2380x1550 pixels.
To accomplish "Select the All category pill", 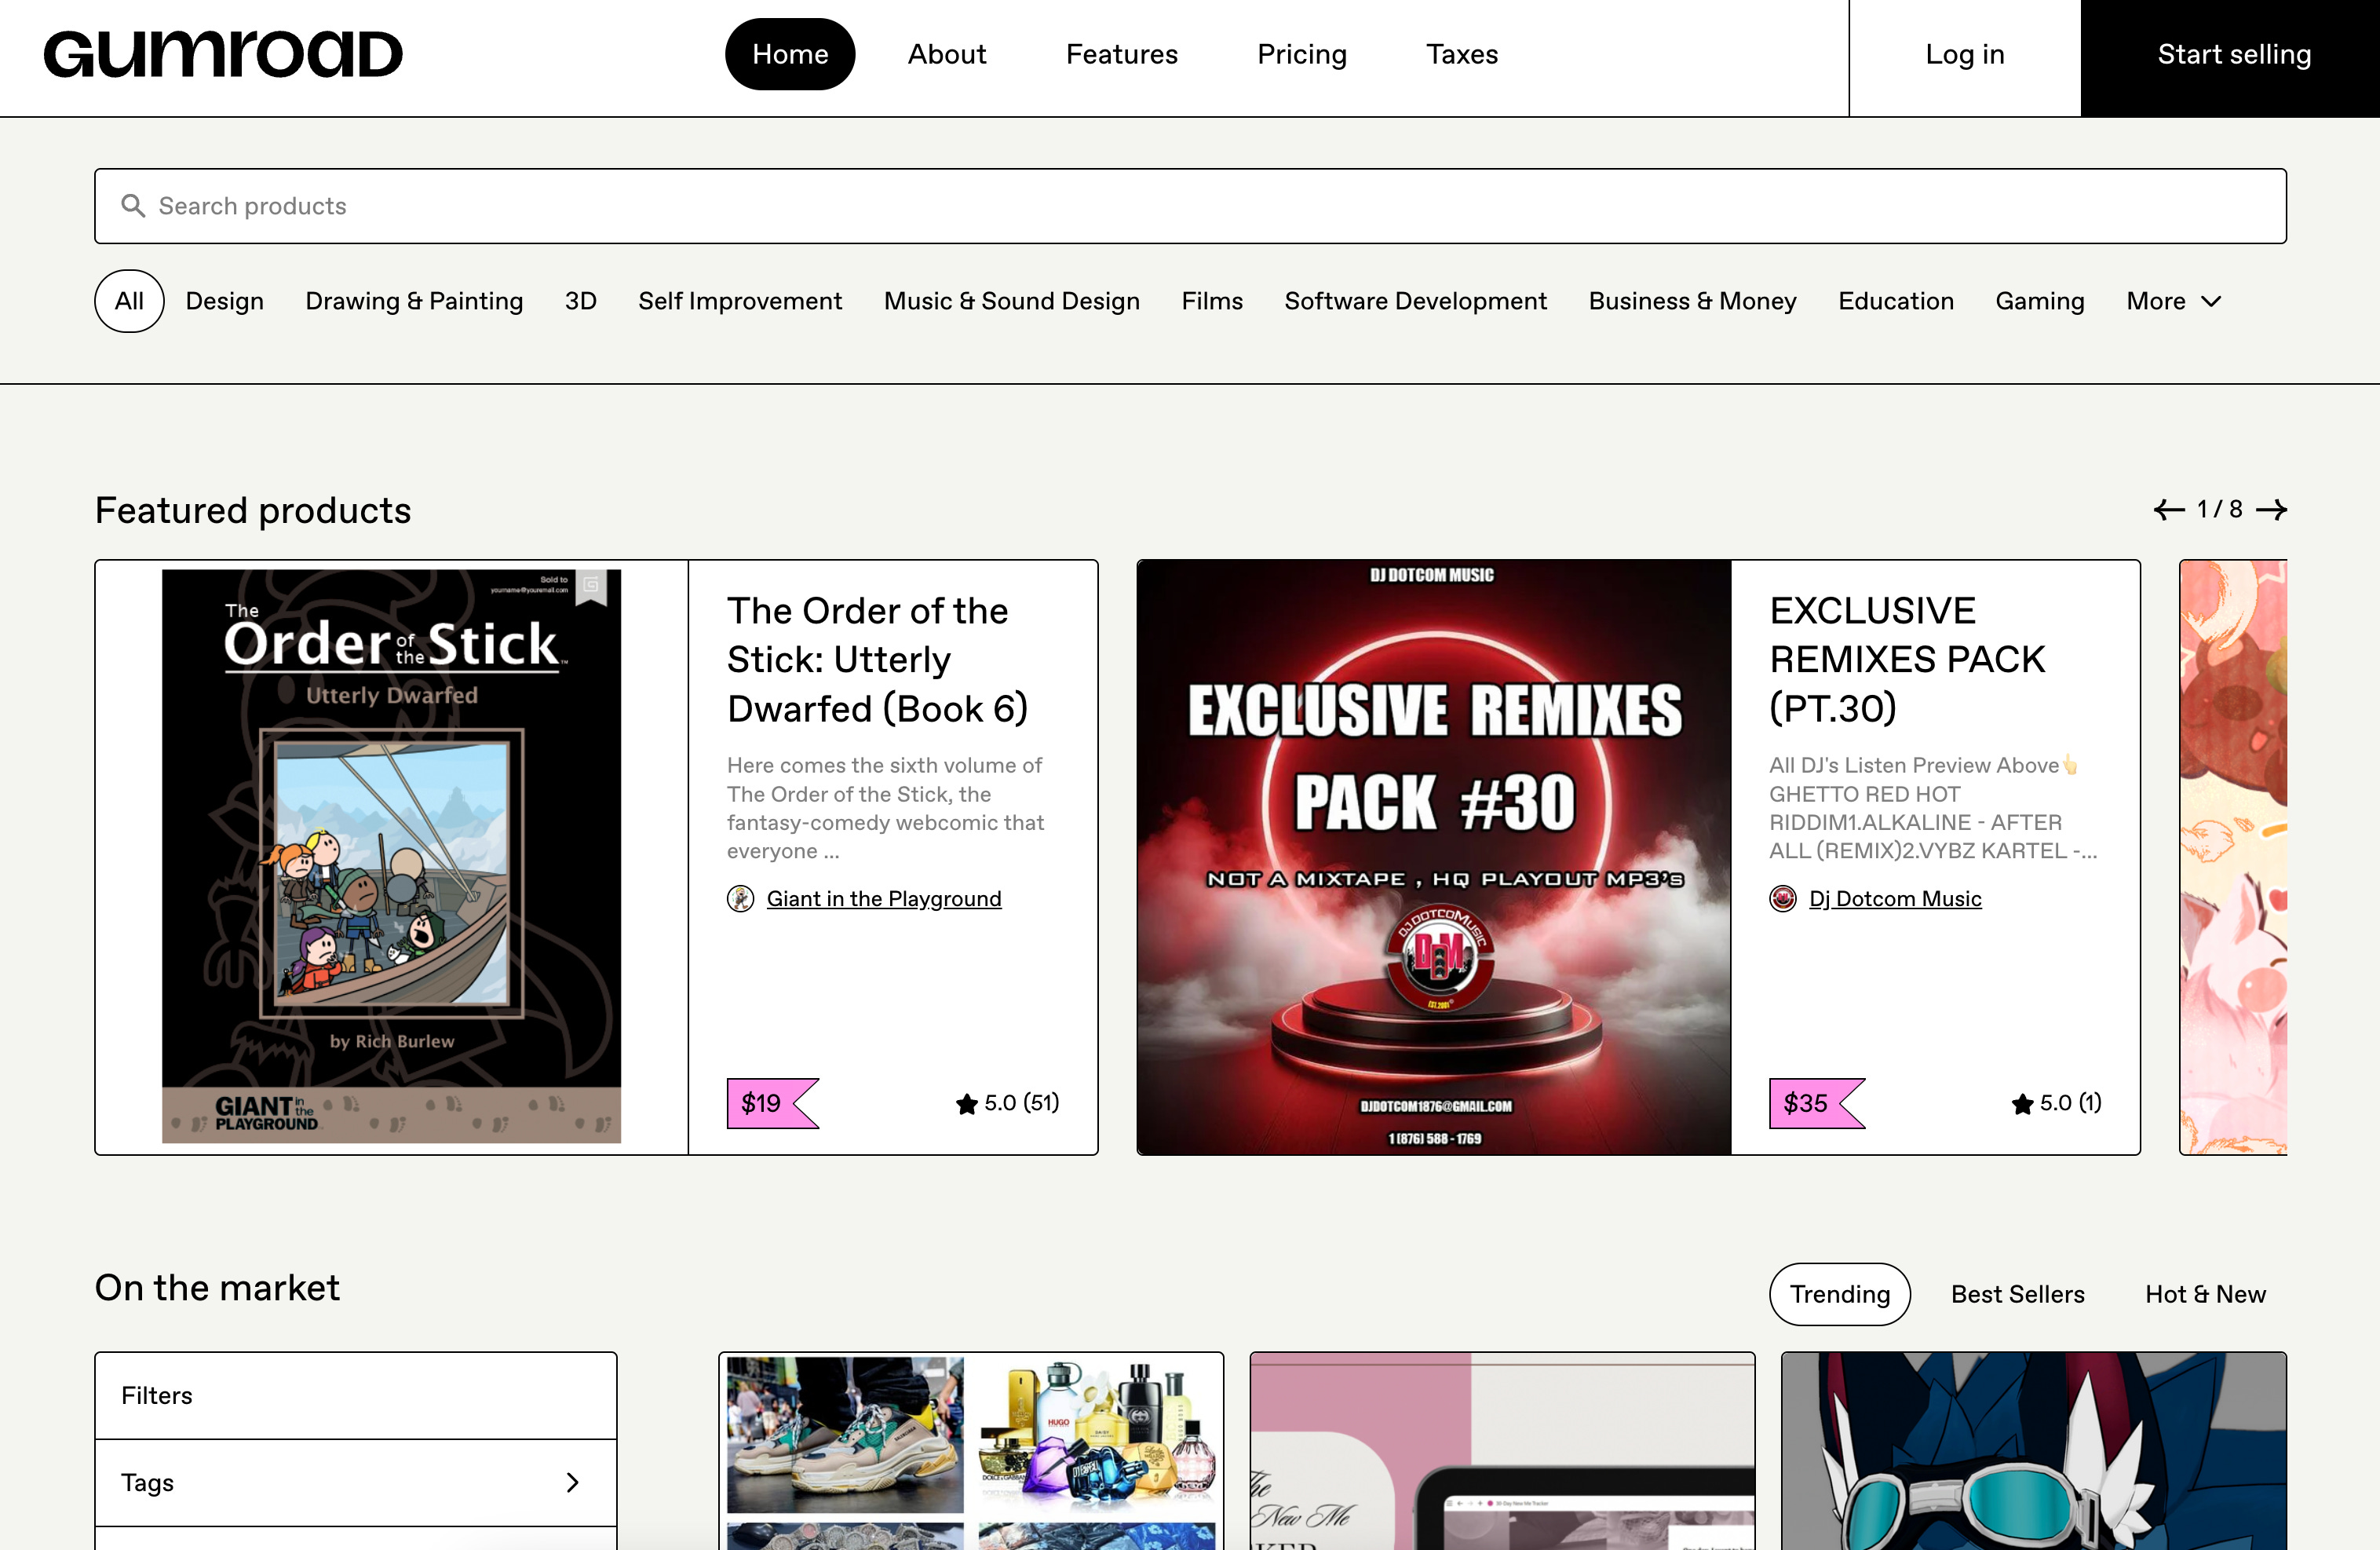I will point(129,301).
